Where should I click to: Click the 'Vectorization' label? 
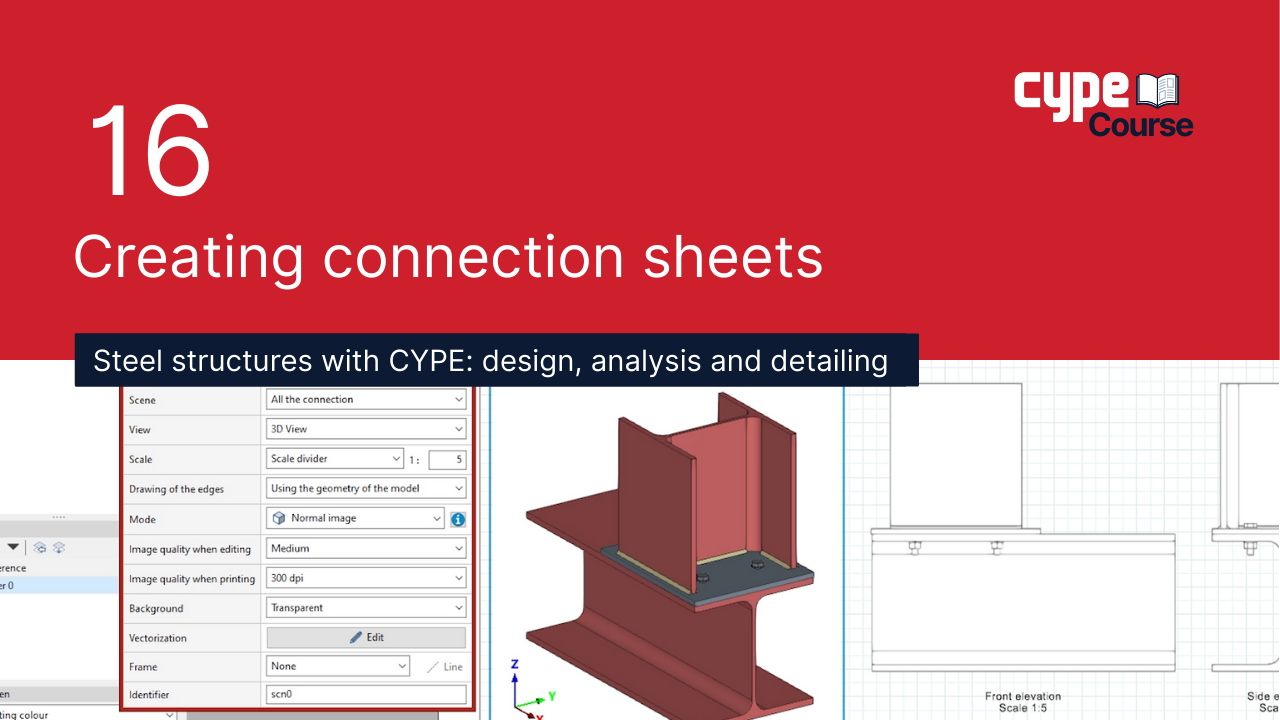[158, 638]
